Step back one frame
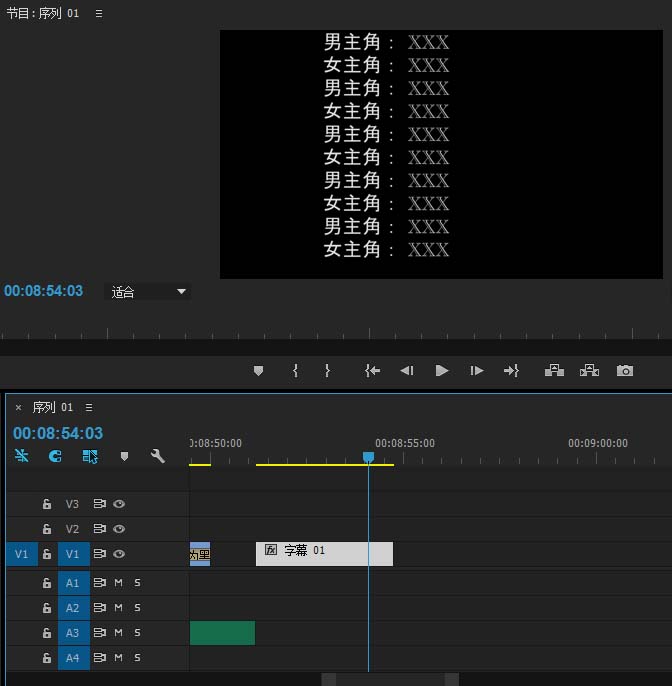This screenshot has width=672, height=686. click(x=407, y=371)
